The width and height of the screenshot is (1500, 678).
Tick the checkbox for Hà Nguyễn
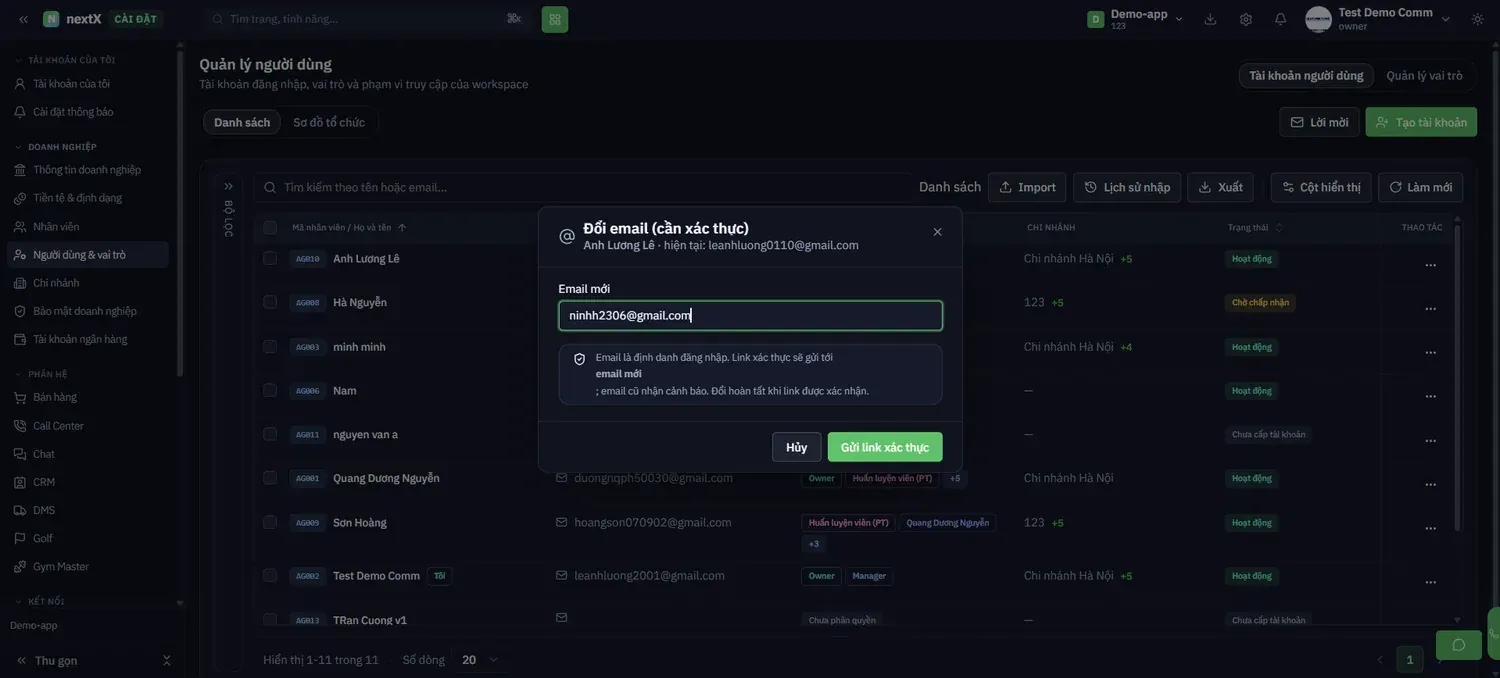pyautogui.click(x=270, y=302)
